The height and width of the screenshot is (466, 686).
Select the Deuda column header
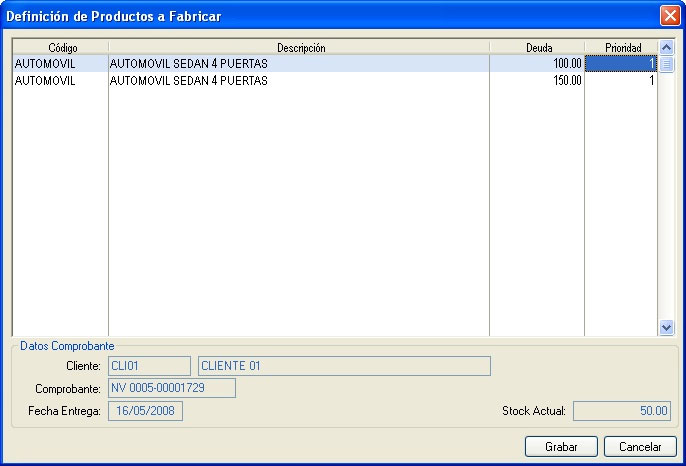coord(537,47)
